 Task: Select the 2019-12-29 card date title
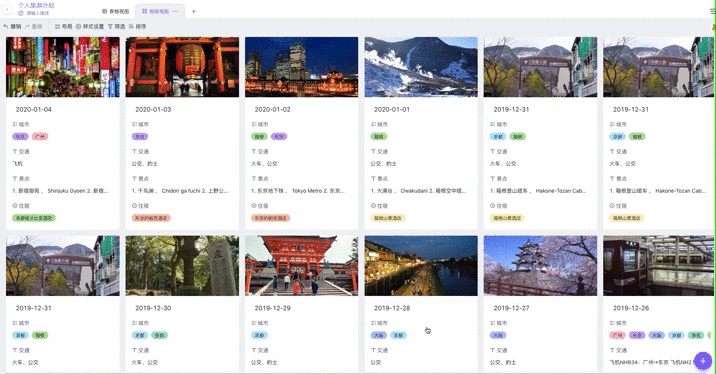pyautogui.click(x=273, y=308)
